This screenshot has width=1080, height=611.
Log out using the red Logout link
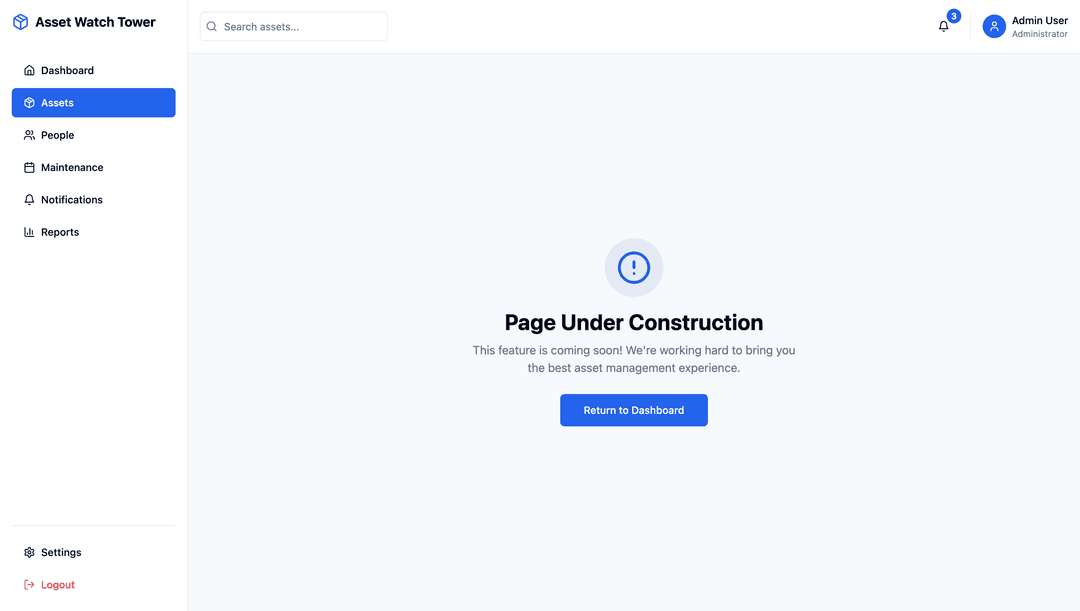click(x=57, y=585)
